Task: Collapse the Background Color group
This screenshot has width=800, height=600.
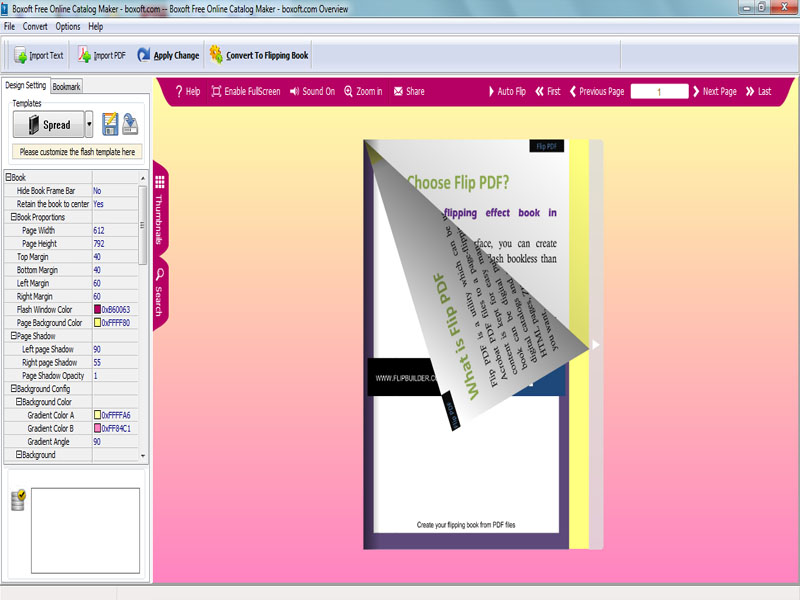Action: point(19,402)
